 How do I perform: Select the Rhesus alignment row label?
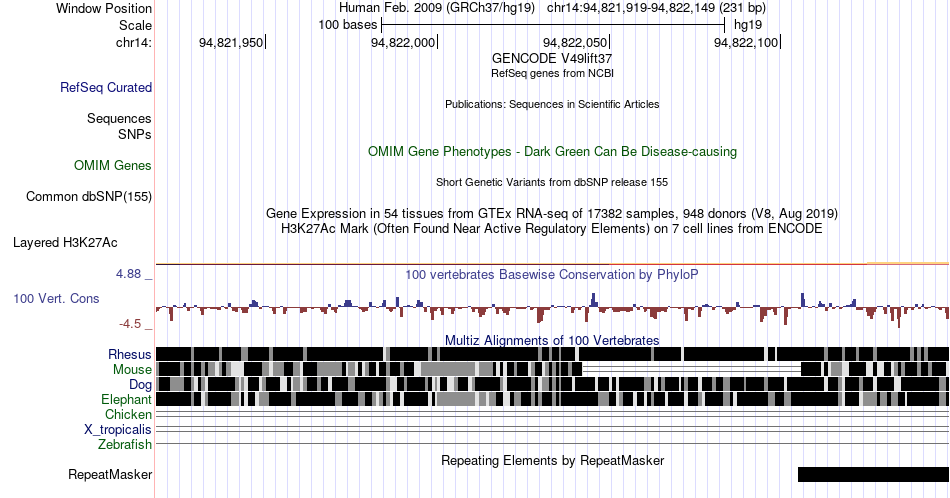130,354
